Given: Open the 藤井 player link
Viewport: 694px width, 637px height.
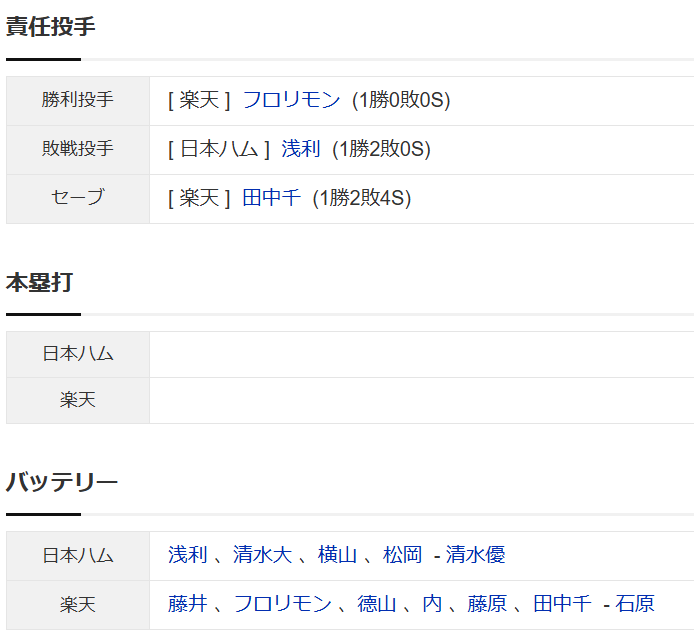Looking at the screenshot, I should (188, 604).
